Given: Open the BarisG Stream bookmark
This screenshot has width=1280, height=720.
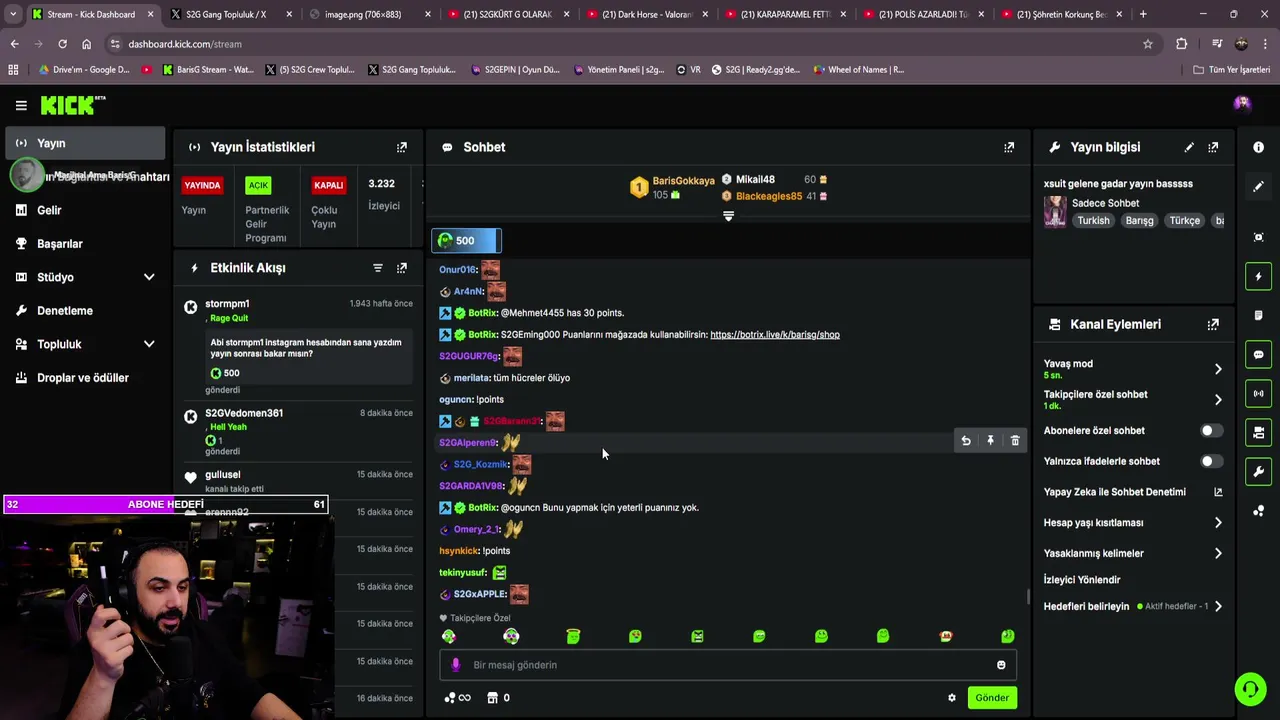Looking at the screenshot, I should (x=208, y=70).
